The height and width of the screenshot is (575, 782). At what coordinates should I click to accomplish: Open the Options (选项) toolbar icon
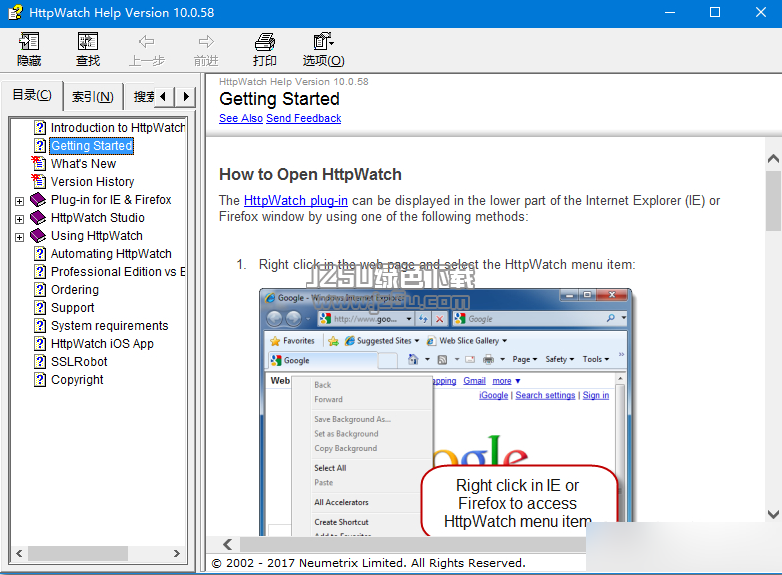pos(323,41)
